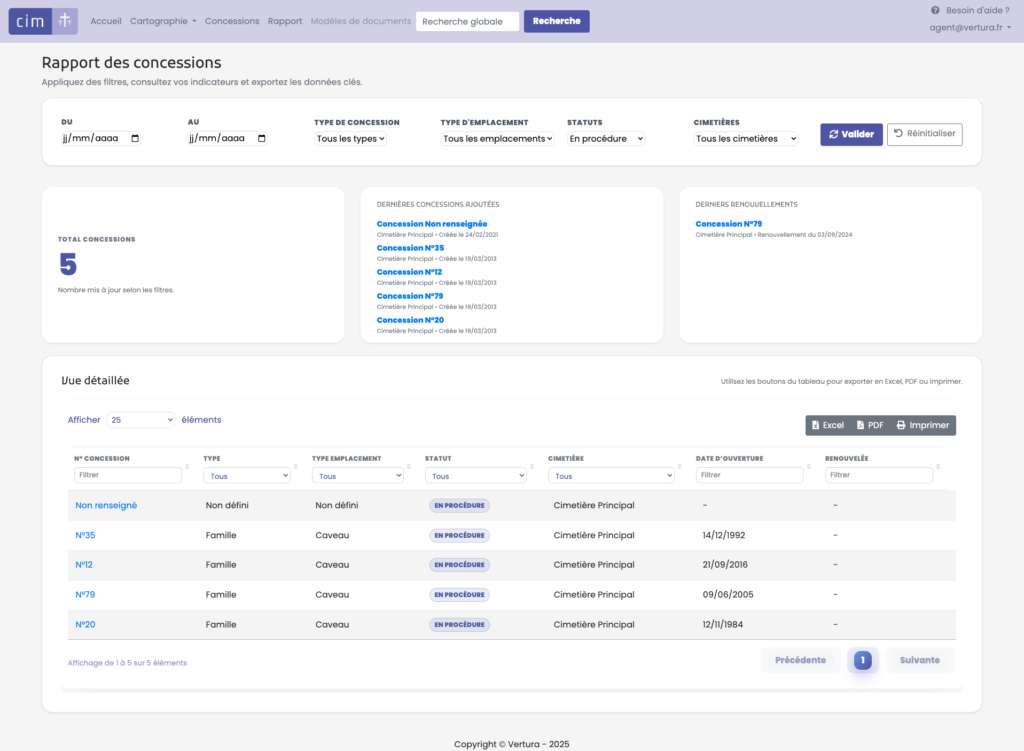Open concession N°35 in the table
The width and height of the screenshot is (1024, 751).
coord(85,535)
